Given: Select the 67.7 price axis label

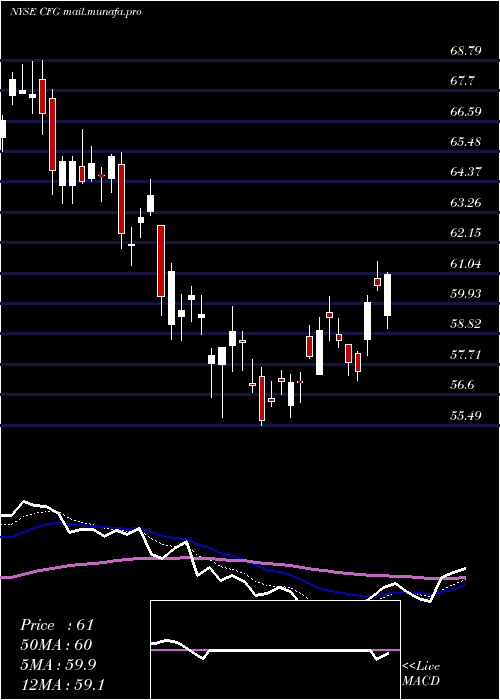Looking at the screenshot, I should pyautogui.click(x=462, y=81).
